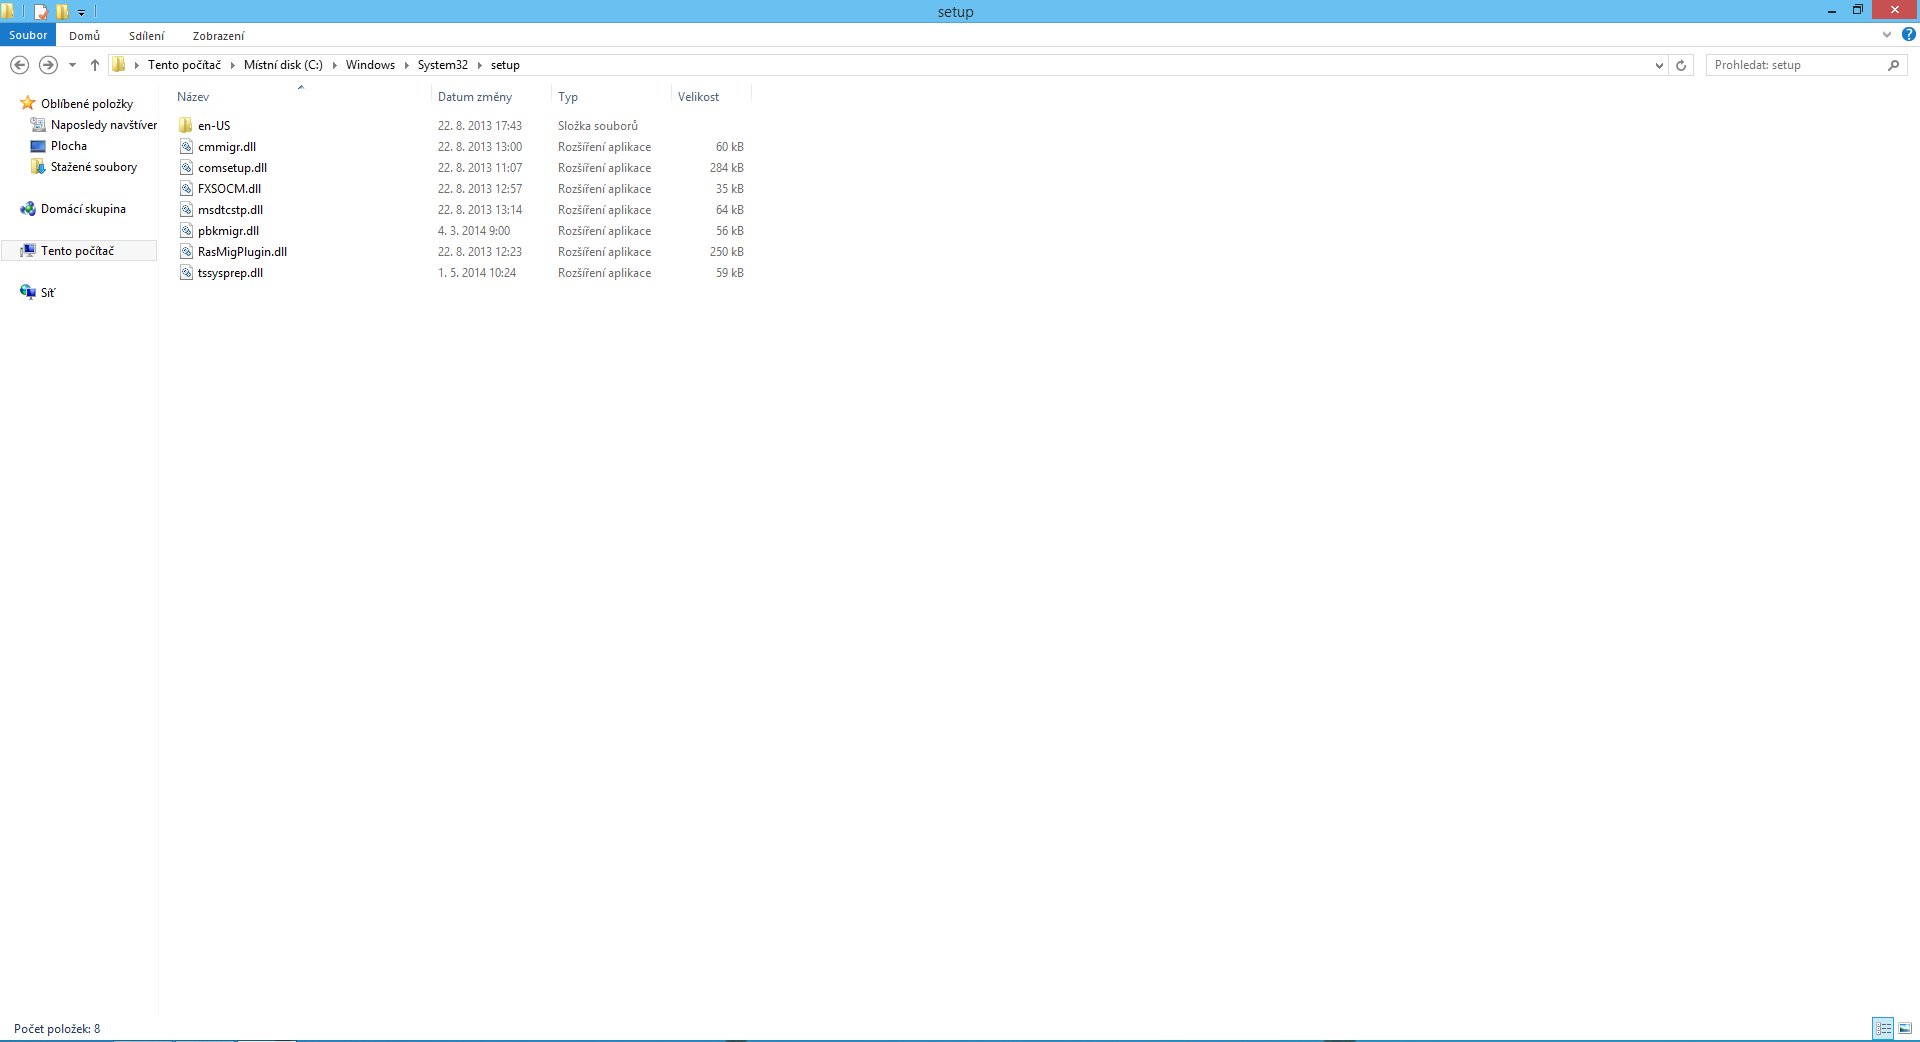Switch to the Sdílení ribbon tab
Image resolution: width=1920 pixels, height=1042 pixels.
146,35
